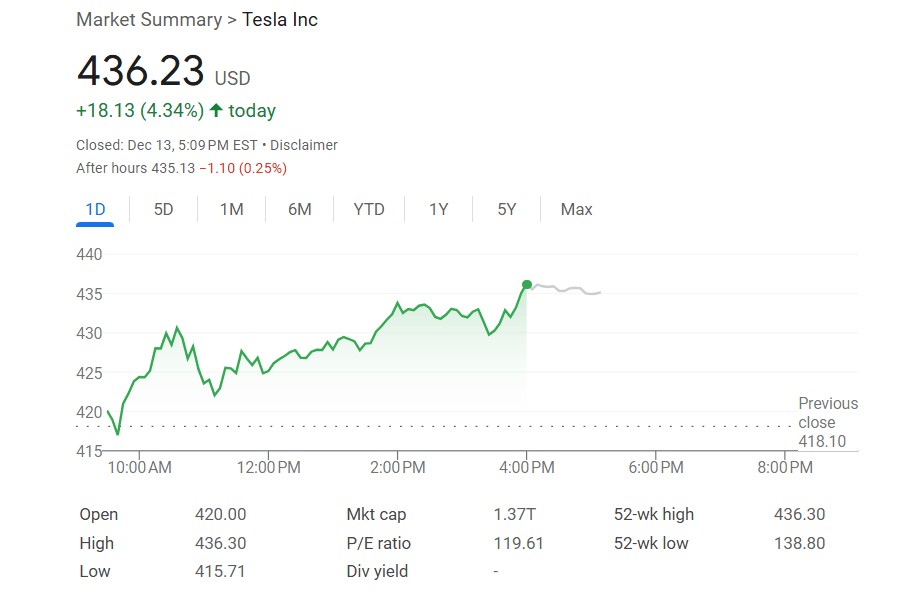
Task: Click the Market Summary breadcrumb
Action: (149, 20)
